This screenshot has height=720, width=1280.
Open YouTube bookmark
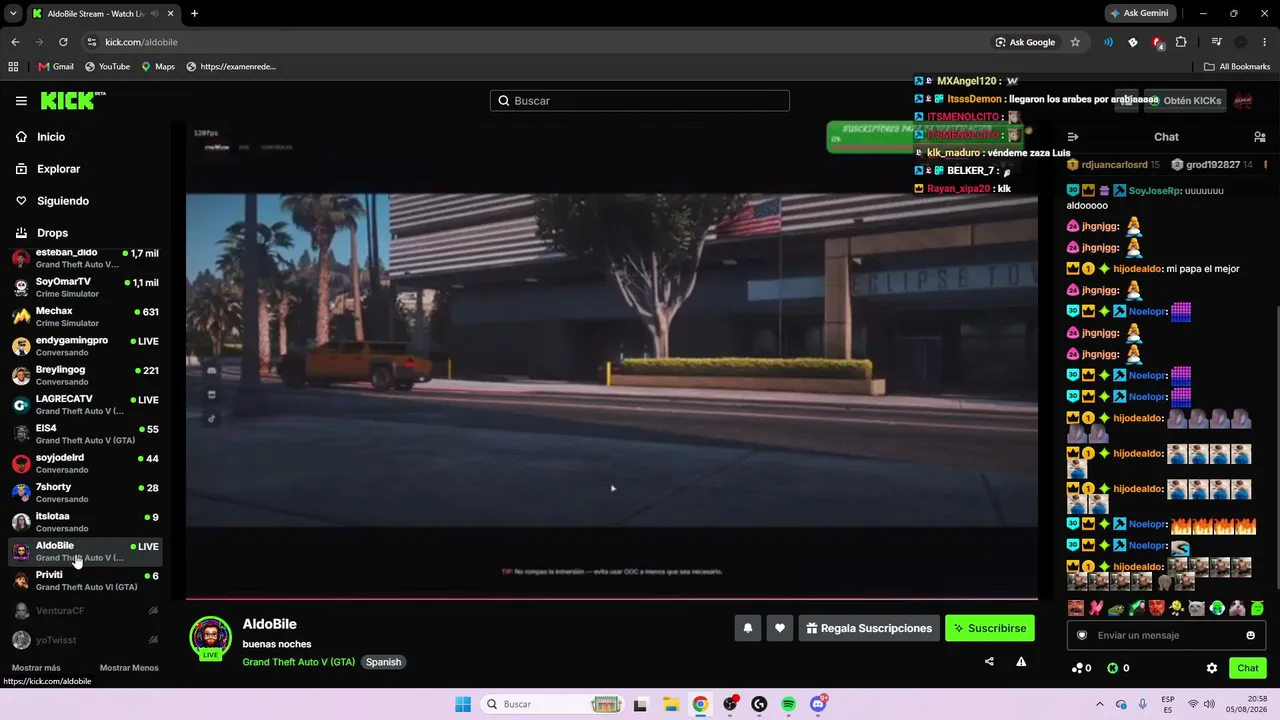[108, 67]
